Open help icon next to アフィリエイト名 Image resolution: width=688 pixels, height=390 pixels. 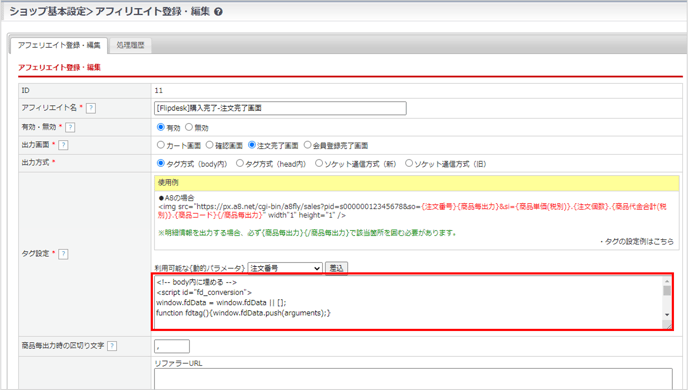[91, 108]
